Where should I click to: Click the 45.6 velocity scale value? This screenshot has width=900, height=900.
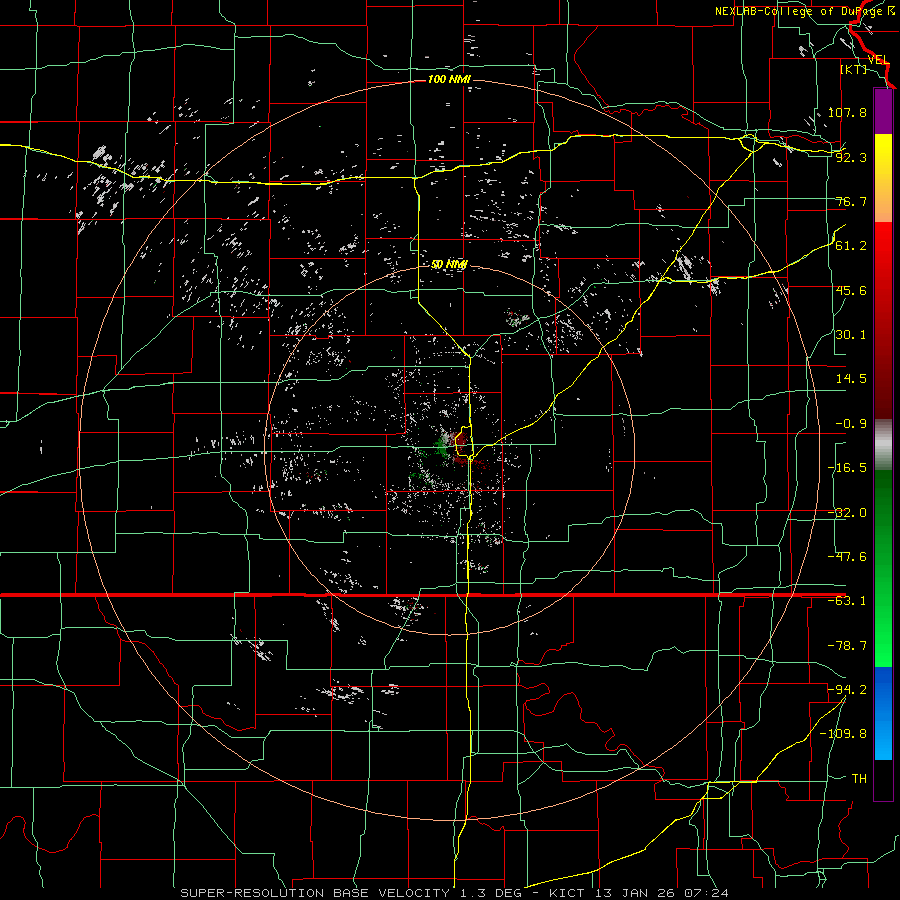(x=851, y=290)
